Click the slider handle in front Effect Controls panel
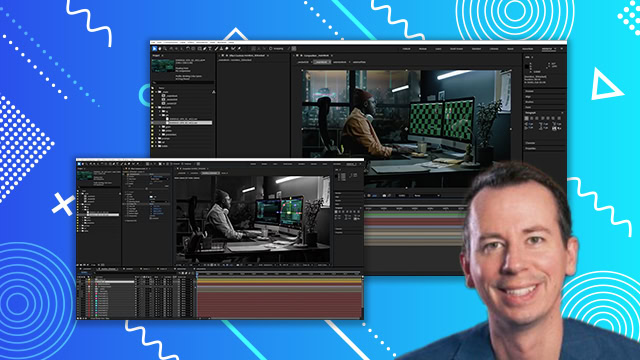This screenshot has width=640, height=360. point(147,189)
